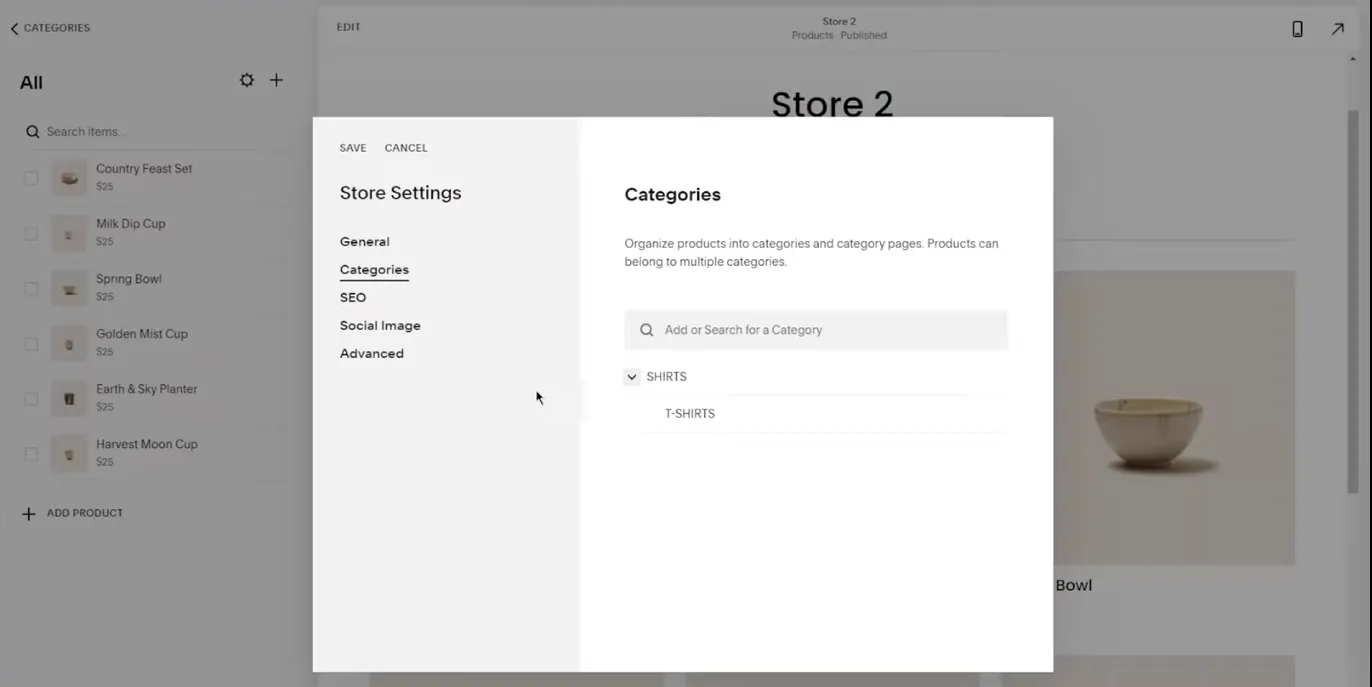Click the magnifier icon in category search
This screenshot has width=1372, height=687.
click(647, 330)
